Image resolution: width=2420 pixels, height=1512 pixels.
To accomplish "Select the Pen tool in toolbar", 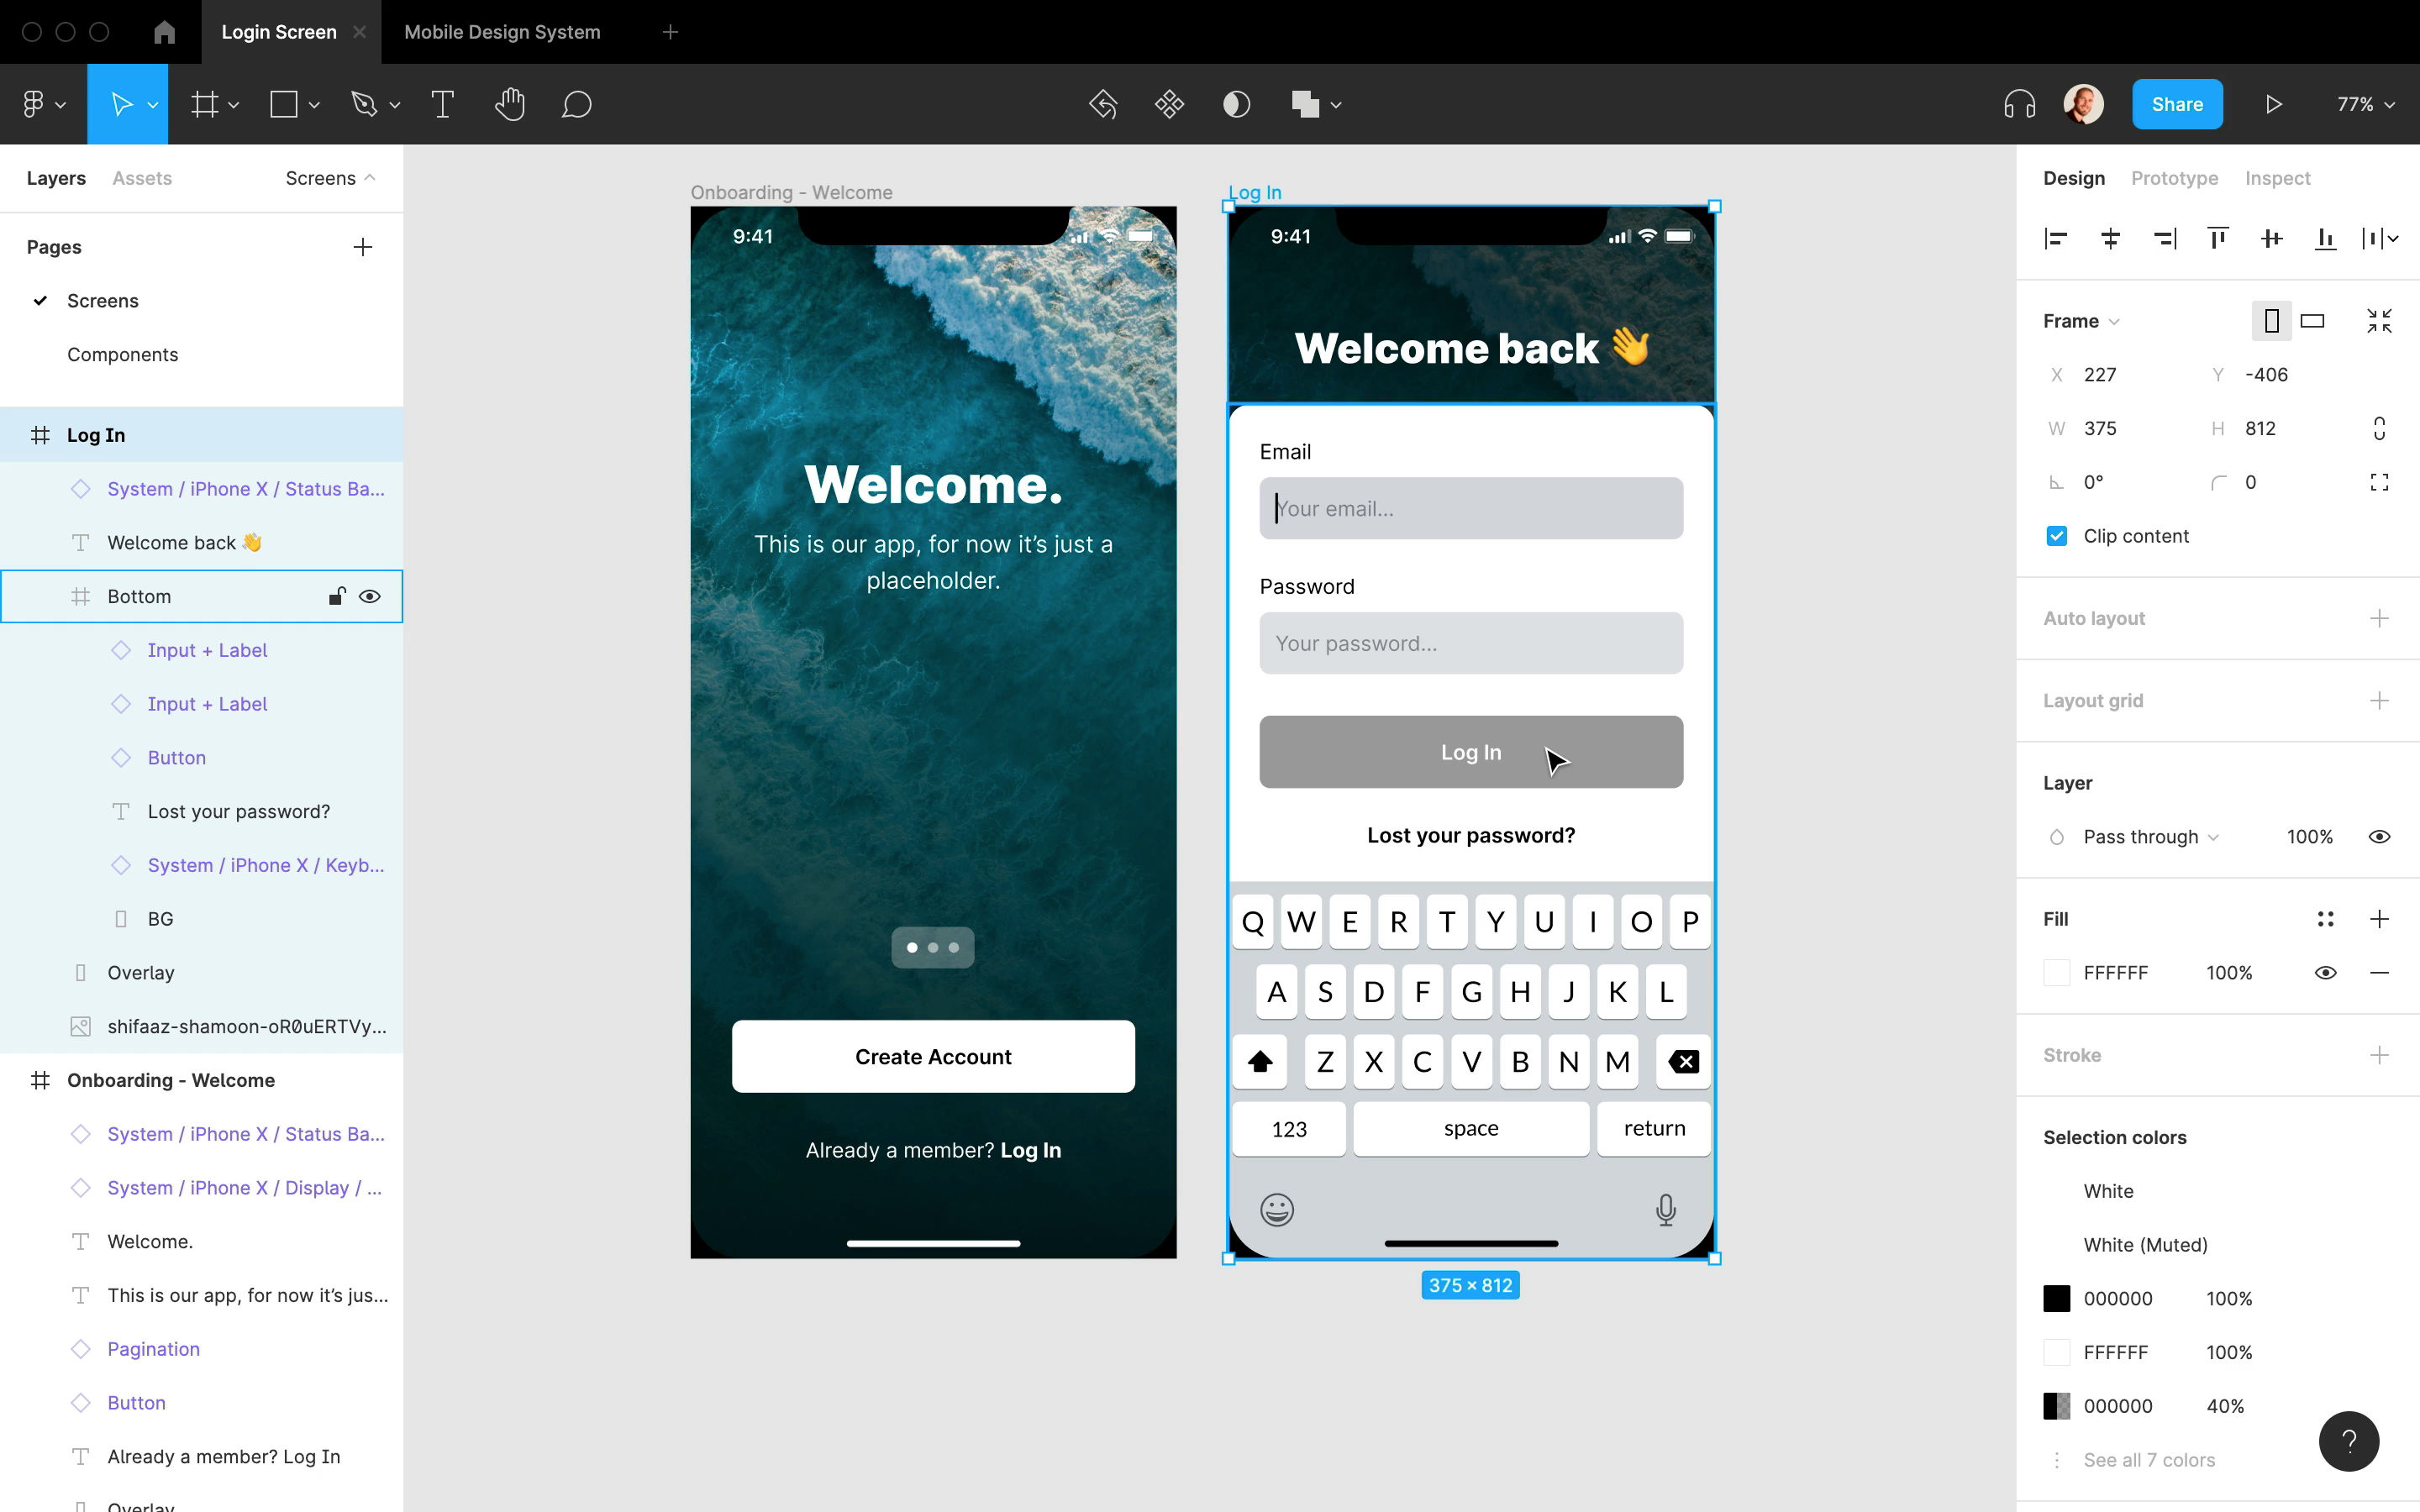I will click(x=366, y=102).
